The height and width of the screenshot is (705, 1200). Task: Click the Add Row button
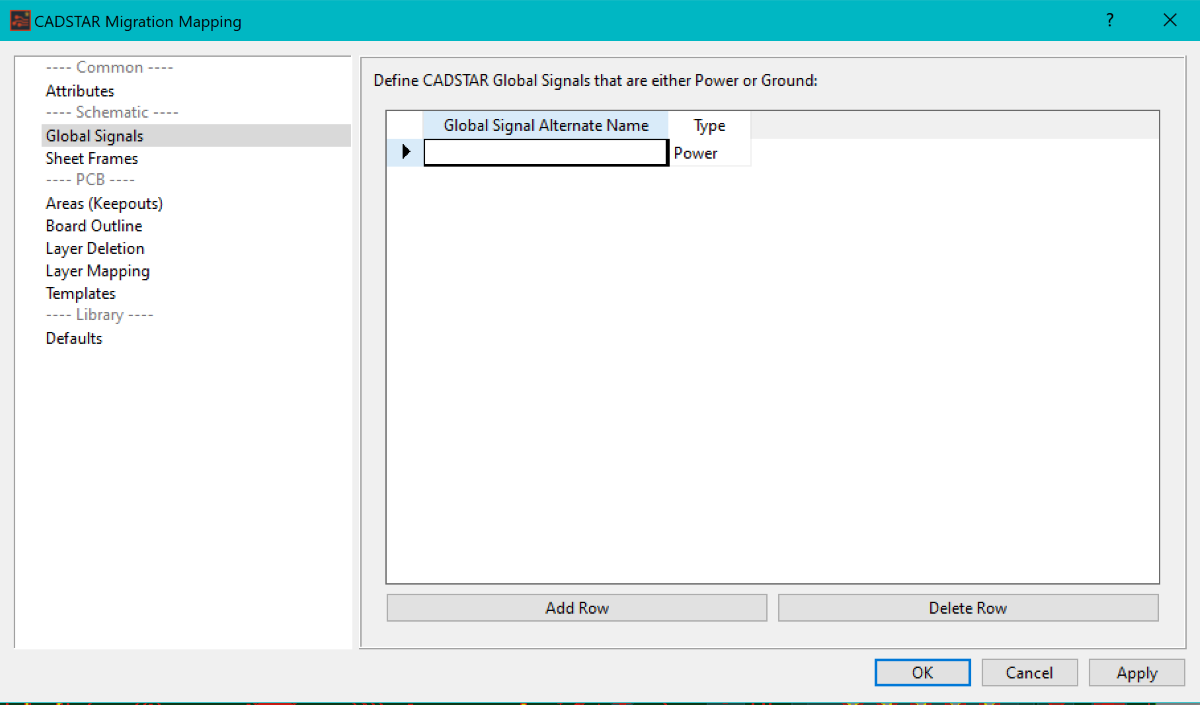[577, 608]
